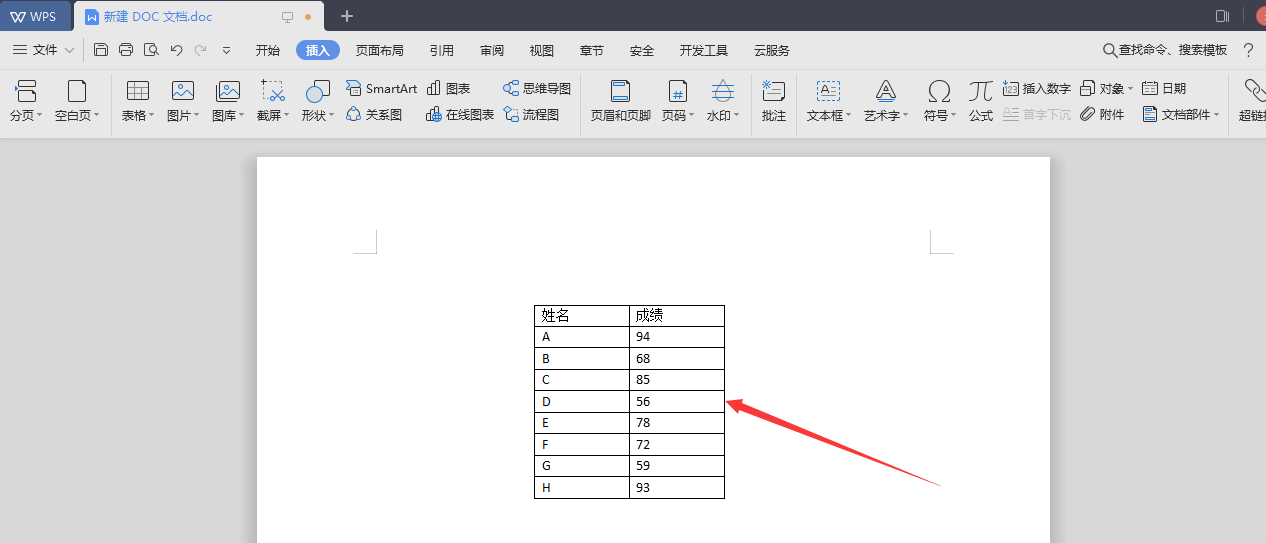Insert a 日期 date
Viewport: 1266px width, 543px height.
coord(1164,89)
